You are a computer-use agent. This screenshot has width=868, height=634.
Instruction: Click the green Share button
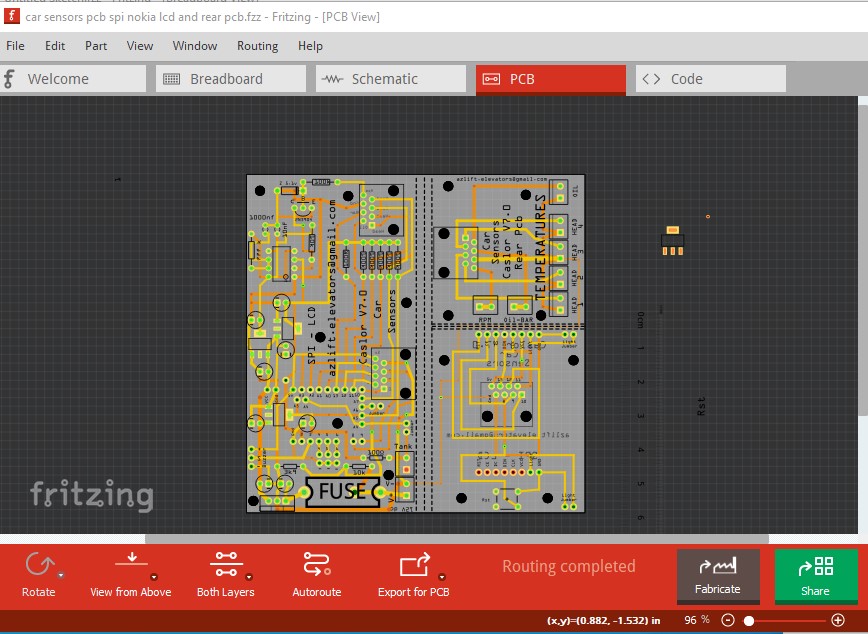tap(816, 575)
